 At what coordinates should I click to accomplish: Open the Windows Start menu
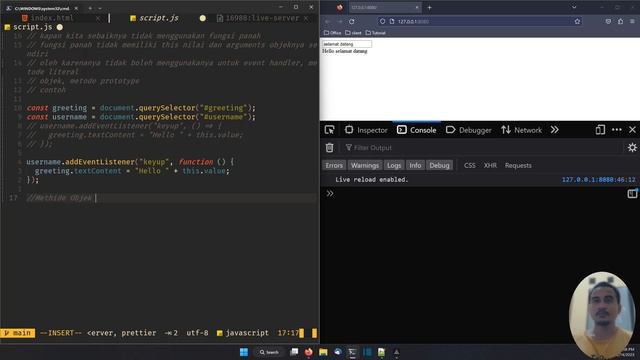244,352
